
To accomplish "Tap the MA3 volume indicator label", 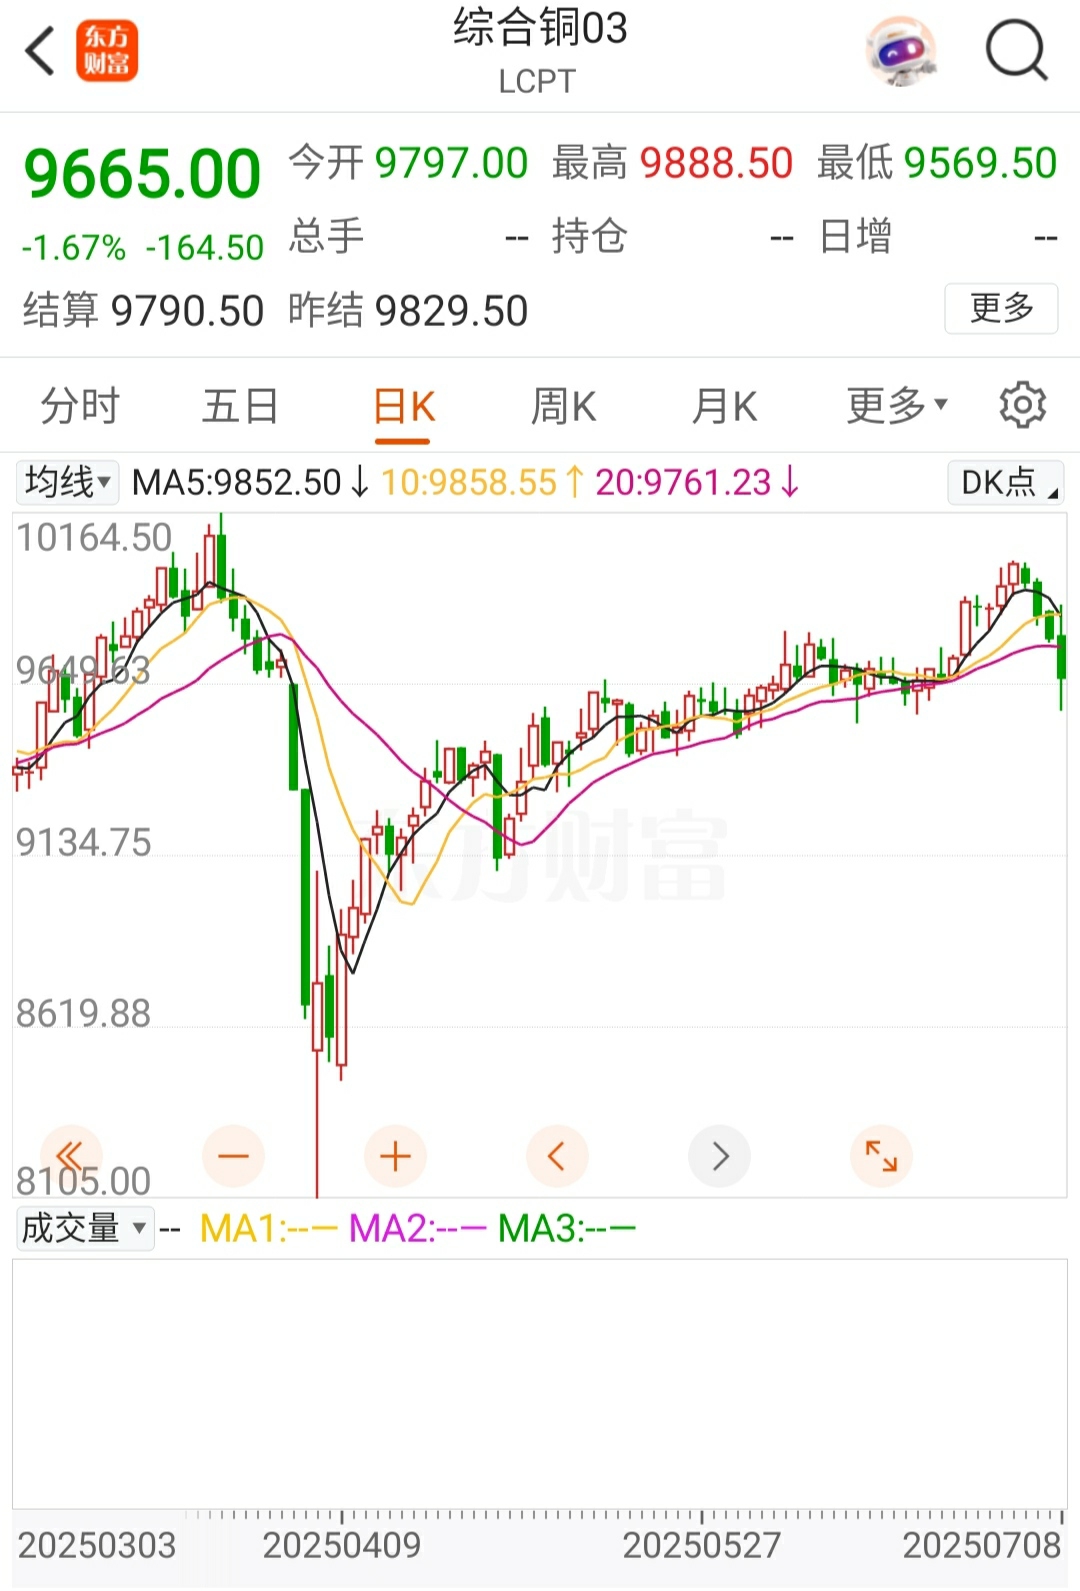I will 567,1229.
